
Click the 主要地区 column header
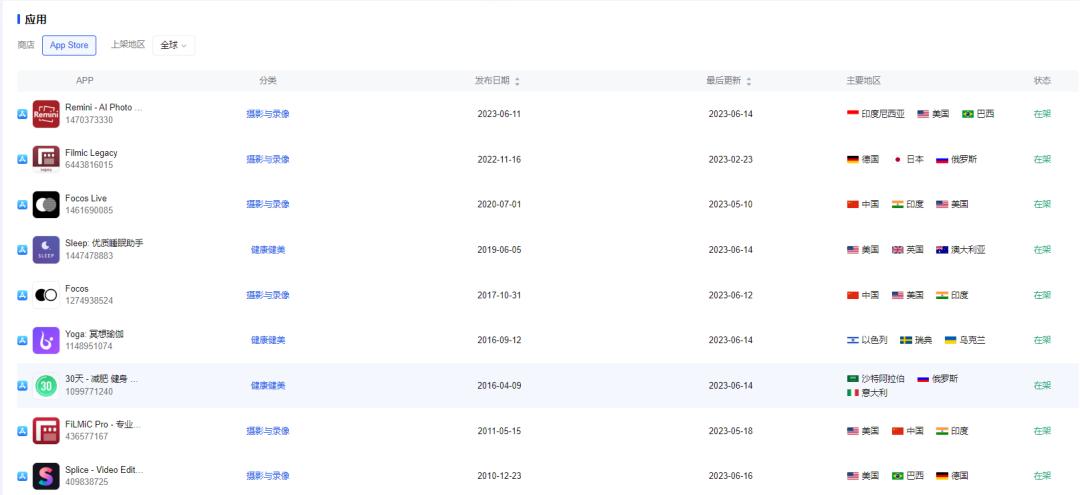864,81
